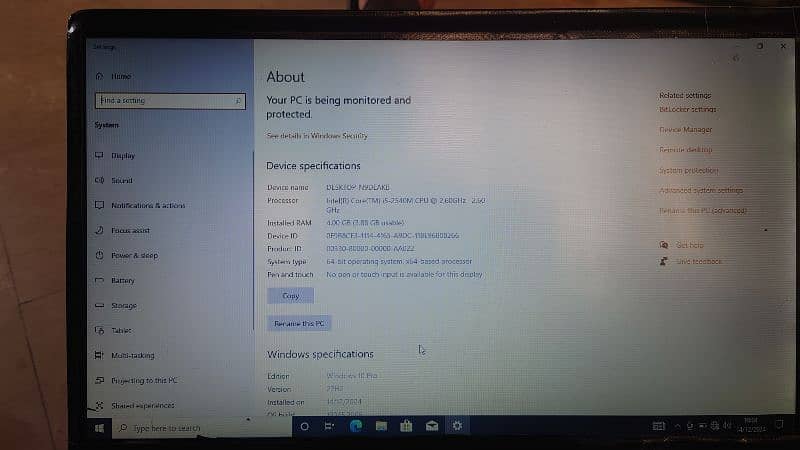Click the Projecting to this PC icon
The image size is (800, 450).
click(99, 380)
